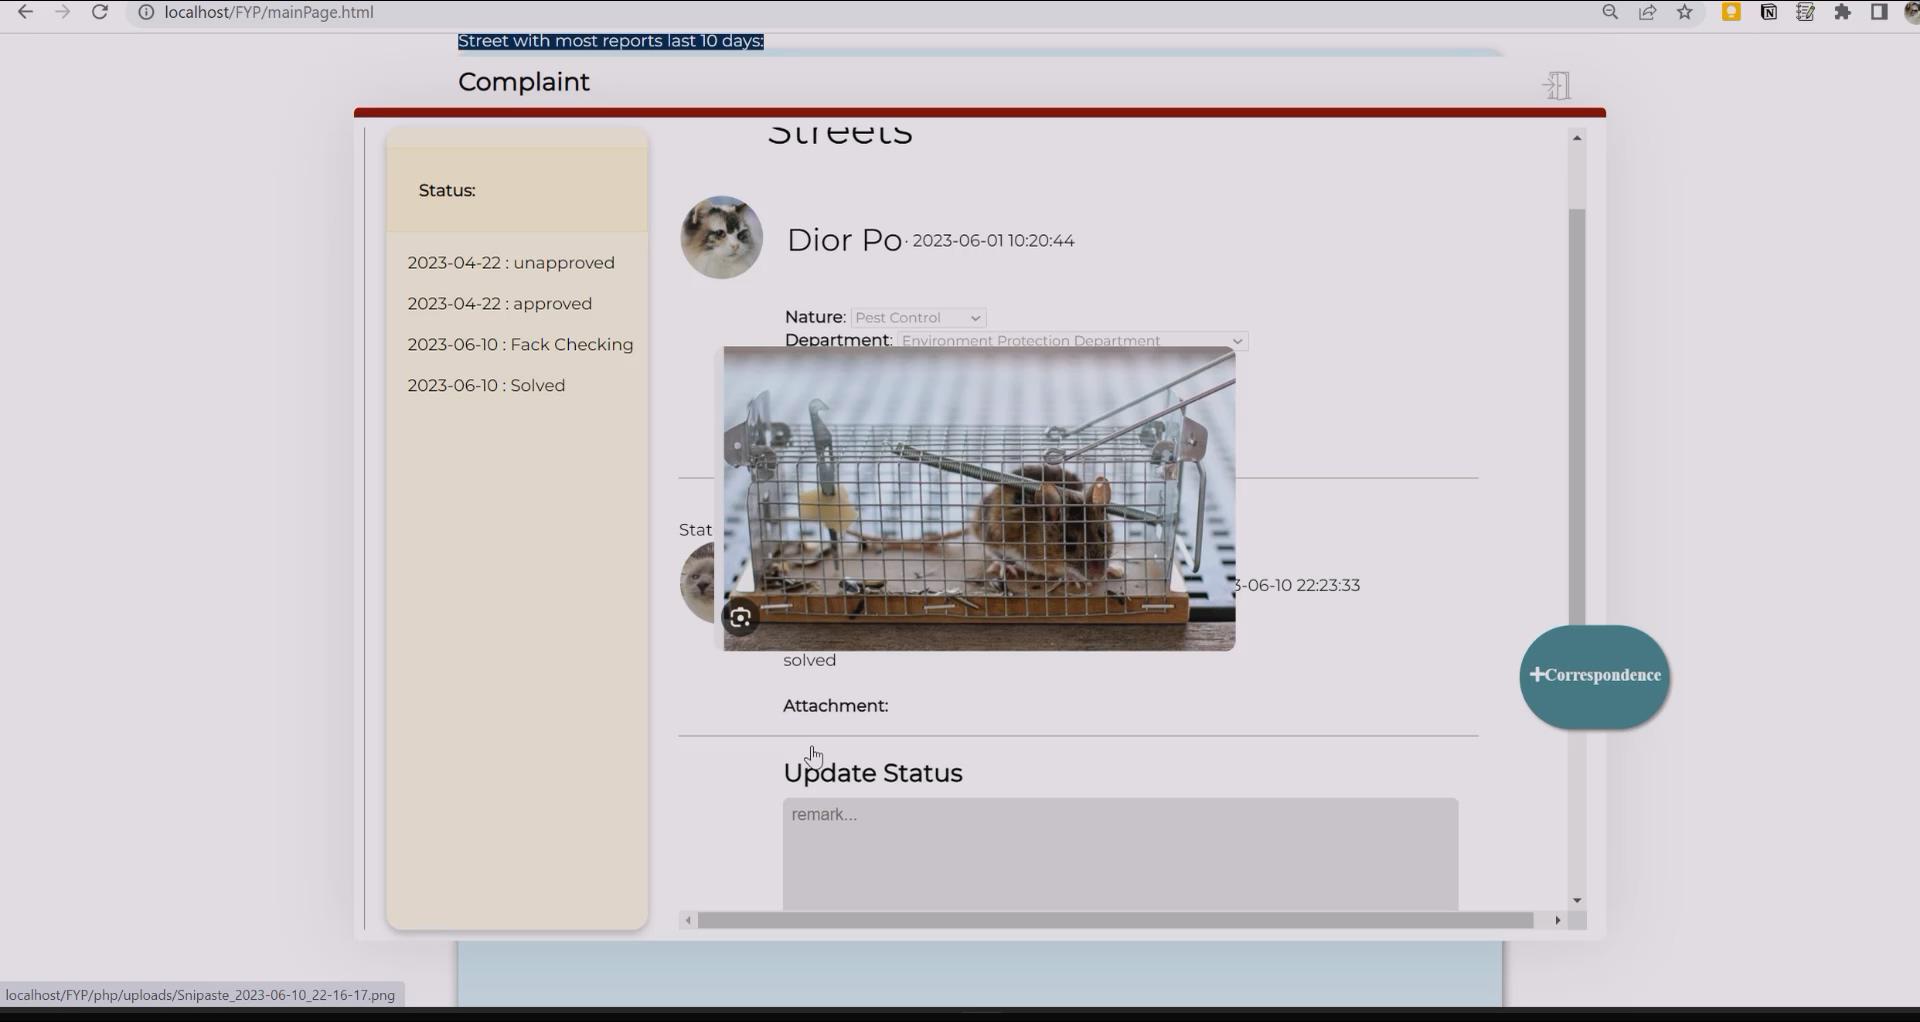Click the scroll down arrow of complaint panel
The width and height of the screenshot is (1920, 1022).
pos(1577,900)
